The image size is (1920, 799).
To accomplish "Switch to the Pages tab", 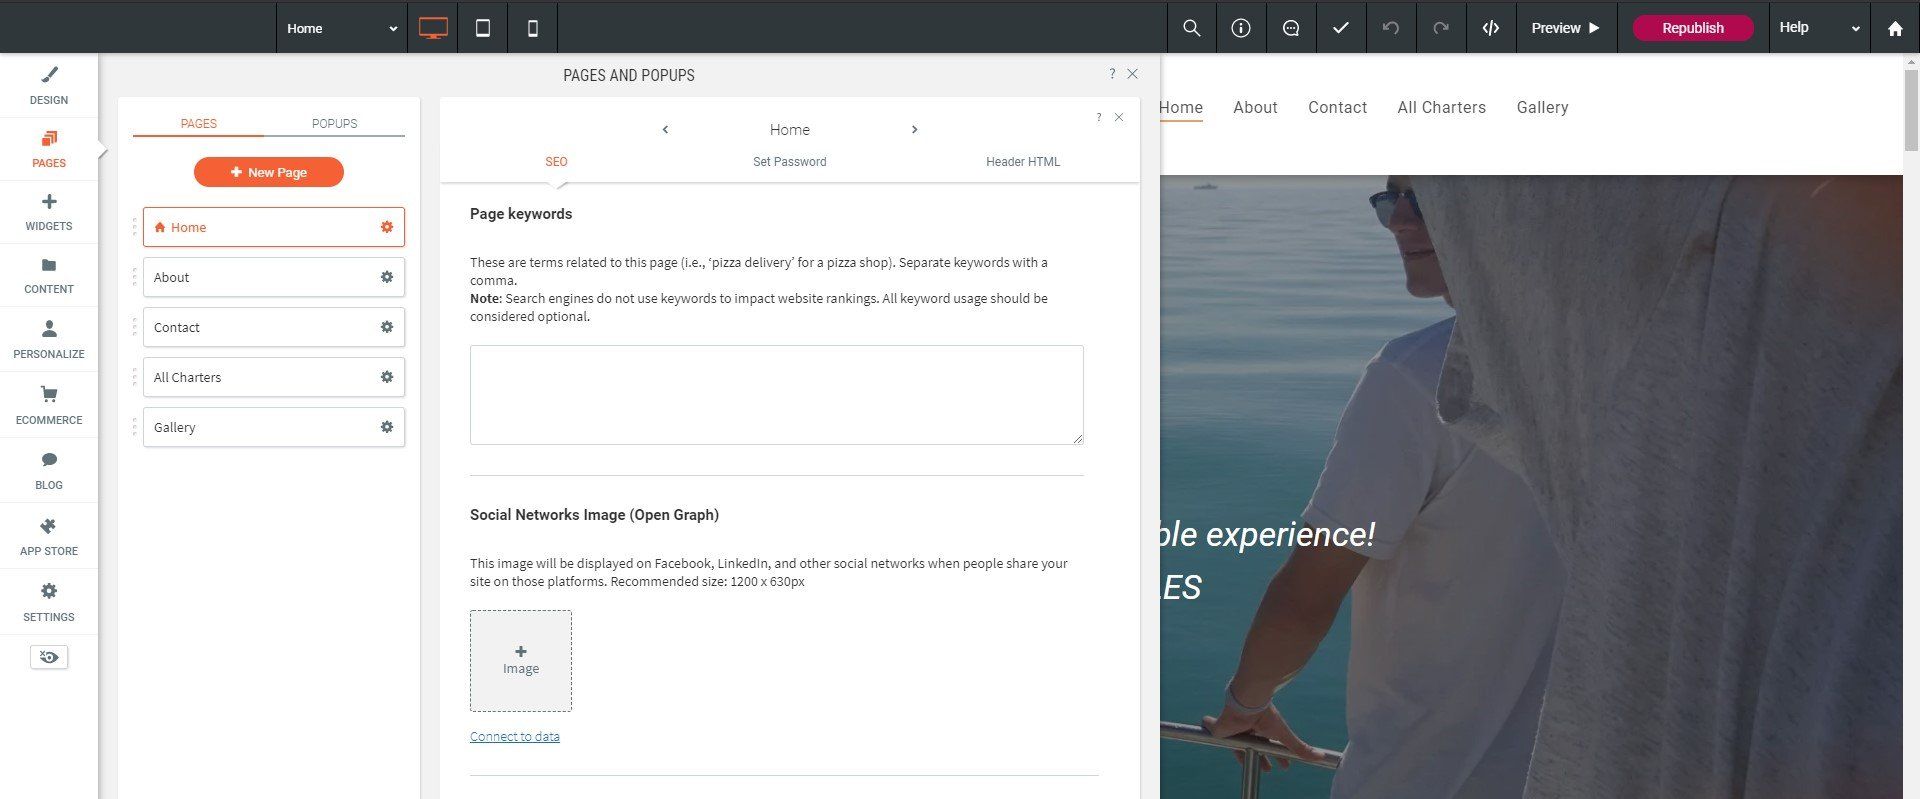I will coord(198,124).
